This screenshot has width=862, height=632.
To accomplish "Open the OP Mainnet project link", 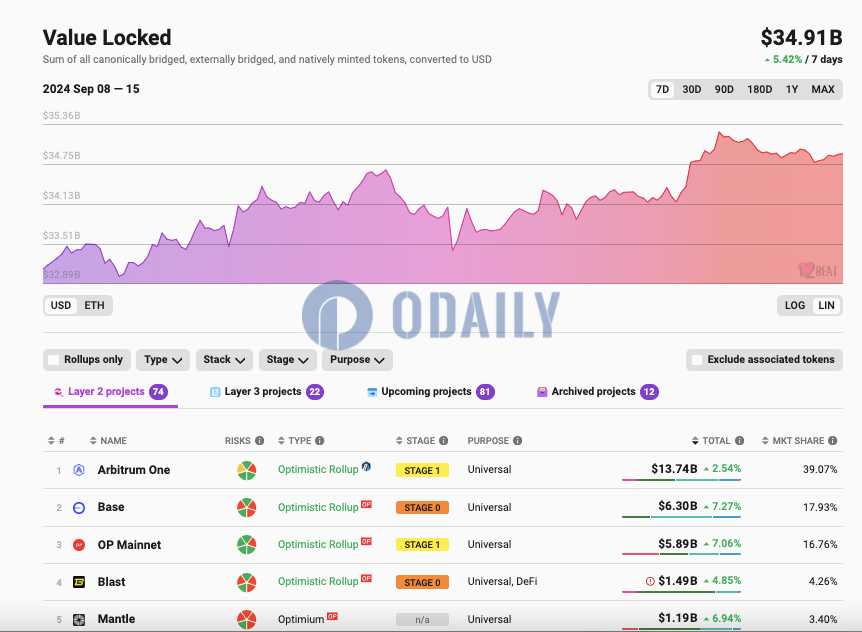I will [129, 545].
